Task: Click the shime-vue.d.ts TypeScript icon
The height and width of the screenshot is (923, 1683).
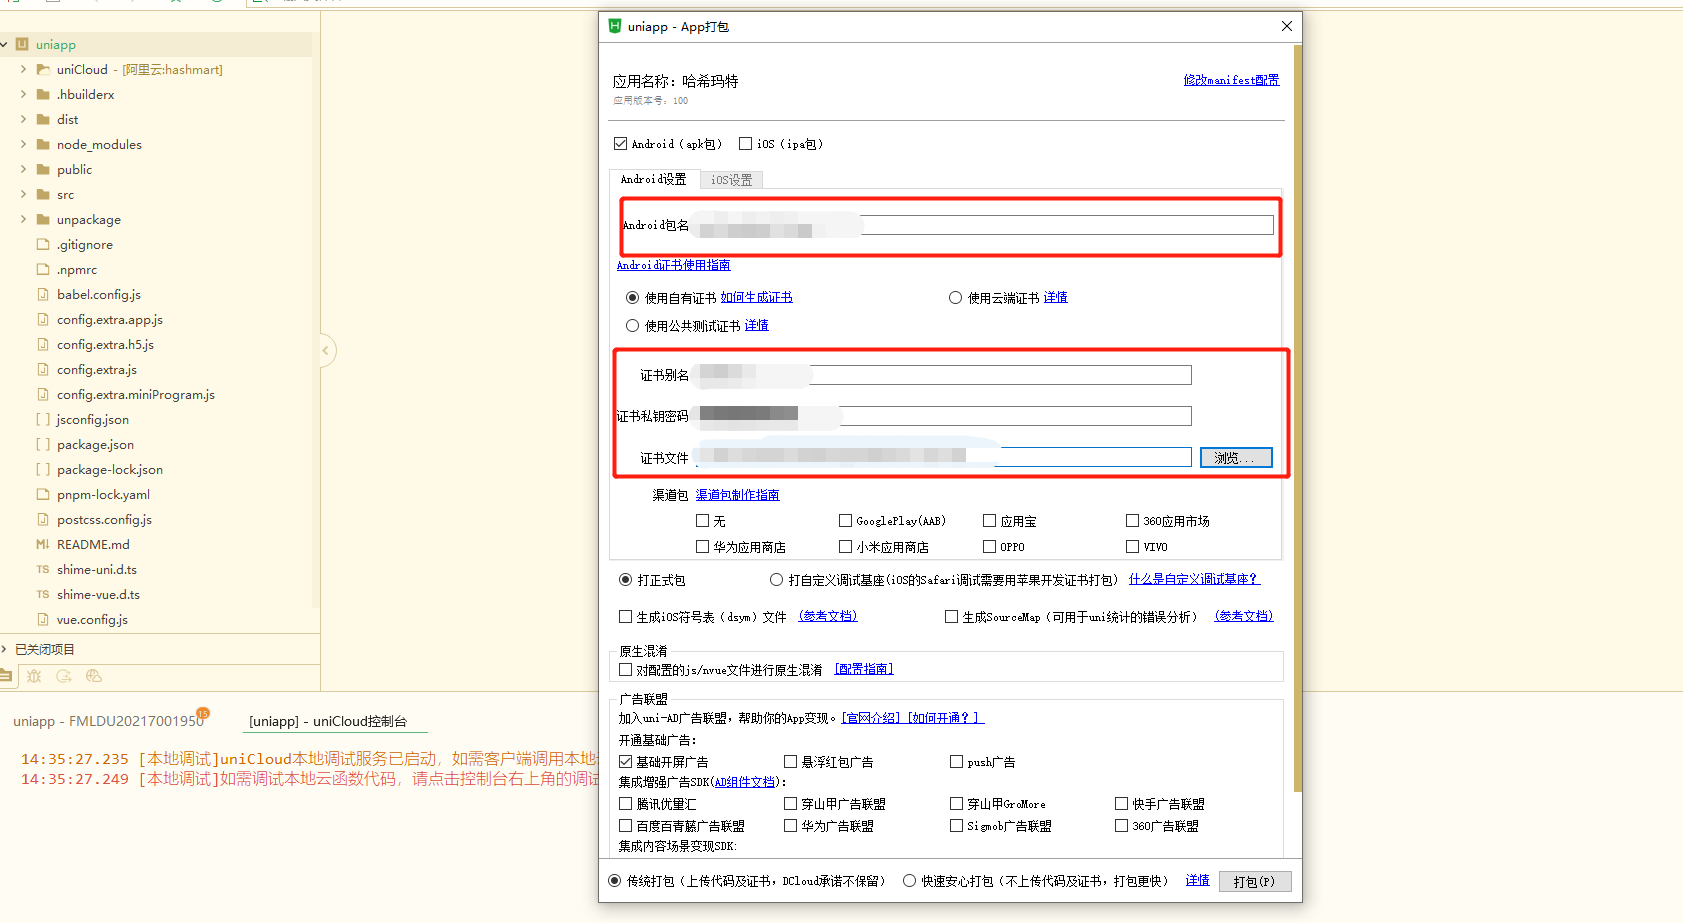Action: [43, 595]
